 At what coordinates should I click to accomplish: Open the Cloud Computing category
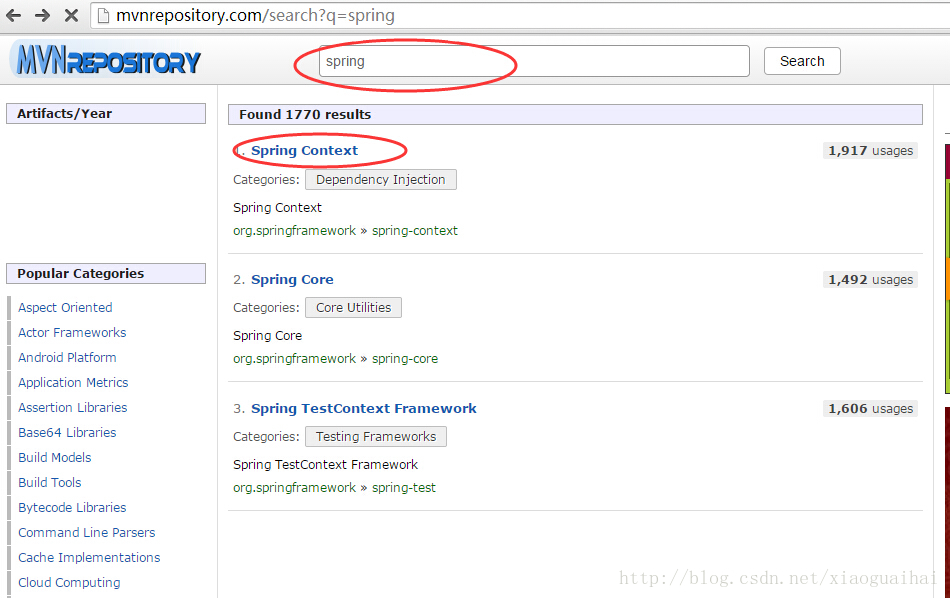tap(69, 582)
